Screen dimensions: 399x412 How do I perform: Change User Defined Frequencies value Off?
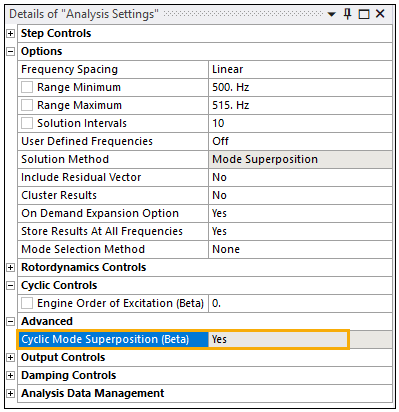[300, 141]
